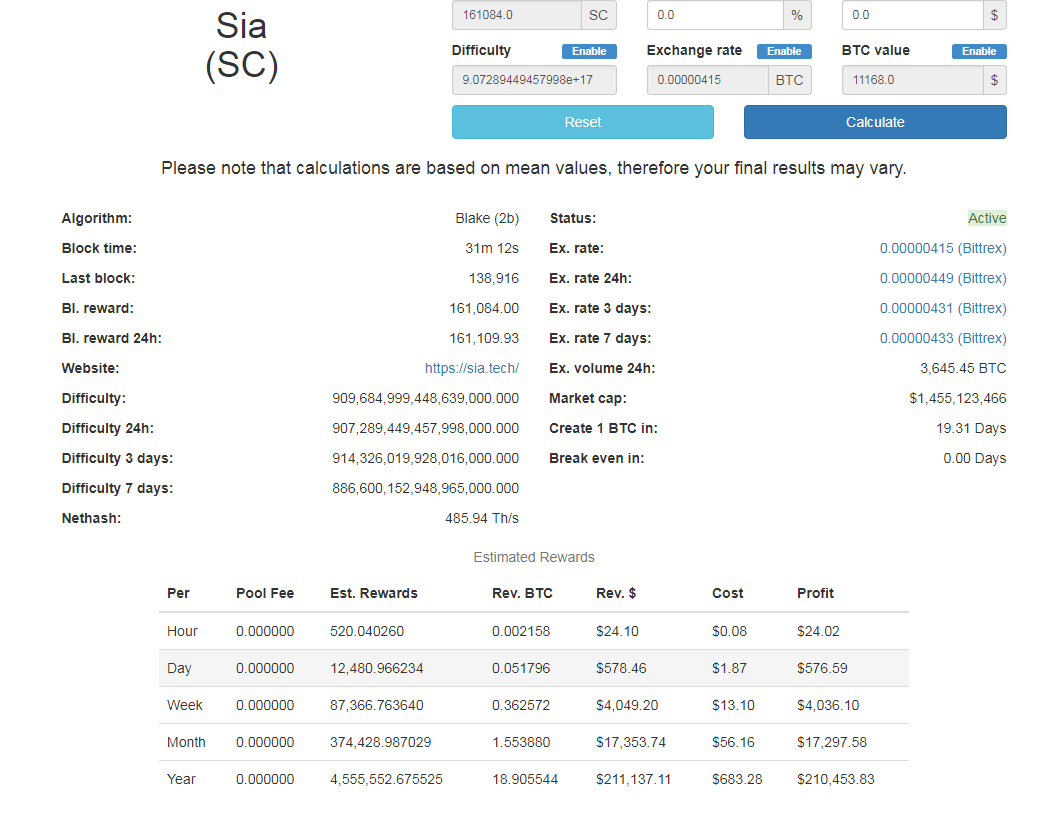This screenshot has width=1050, height=814.
Task: Select the Ex. volume 24h value 3,645.45 BTC
Action: tap(963, 368)
